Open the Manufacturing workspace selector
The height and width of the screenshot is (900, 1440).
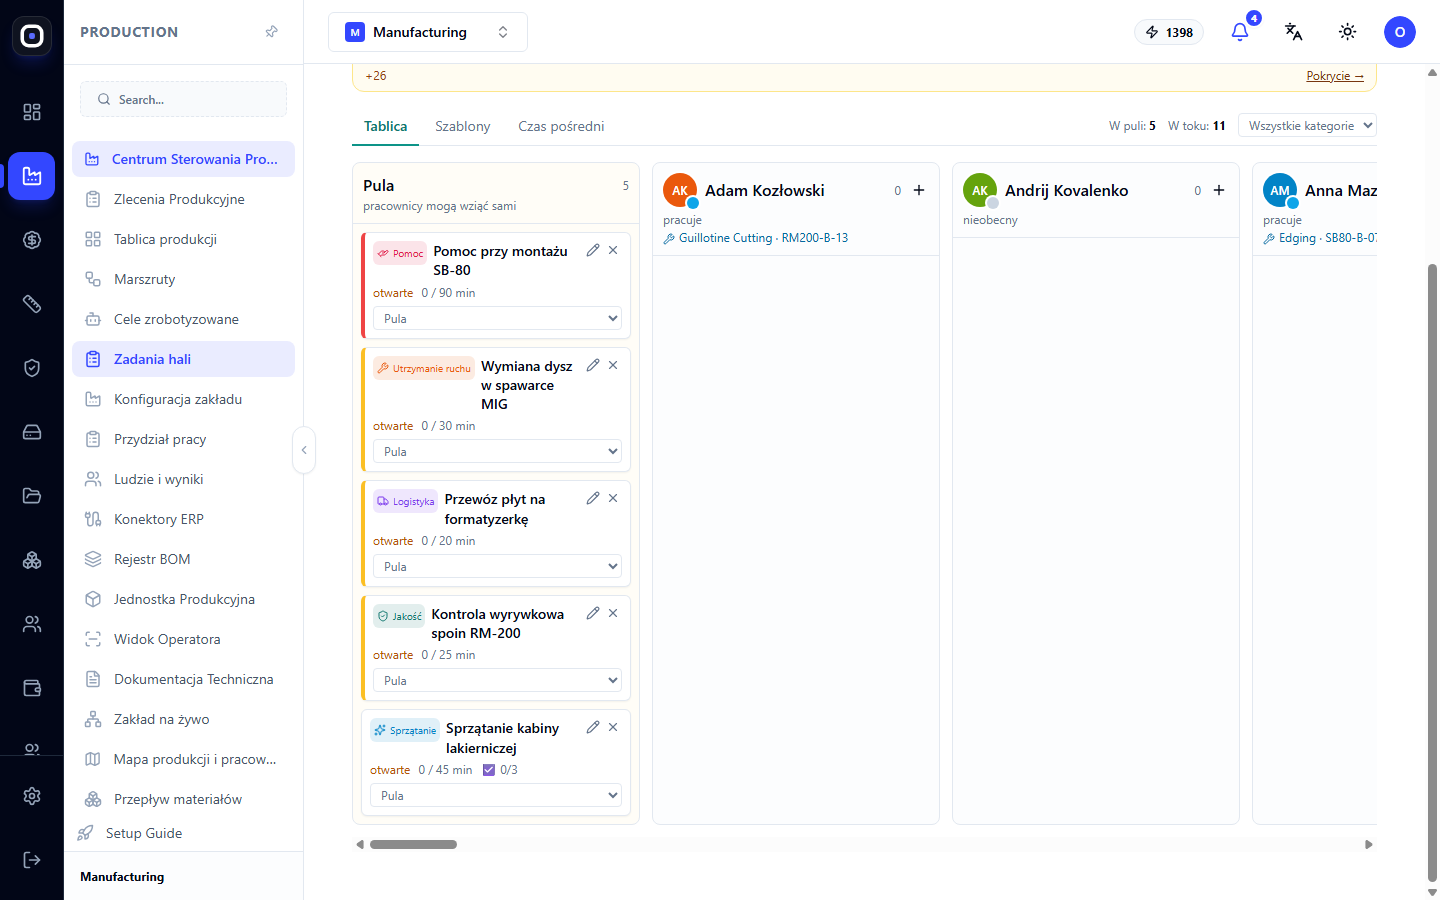click(428, 32)
